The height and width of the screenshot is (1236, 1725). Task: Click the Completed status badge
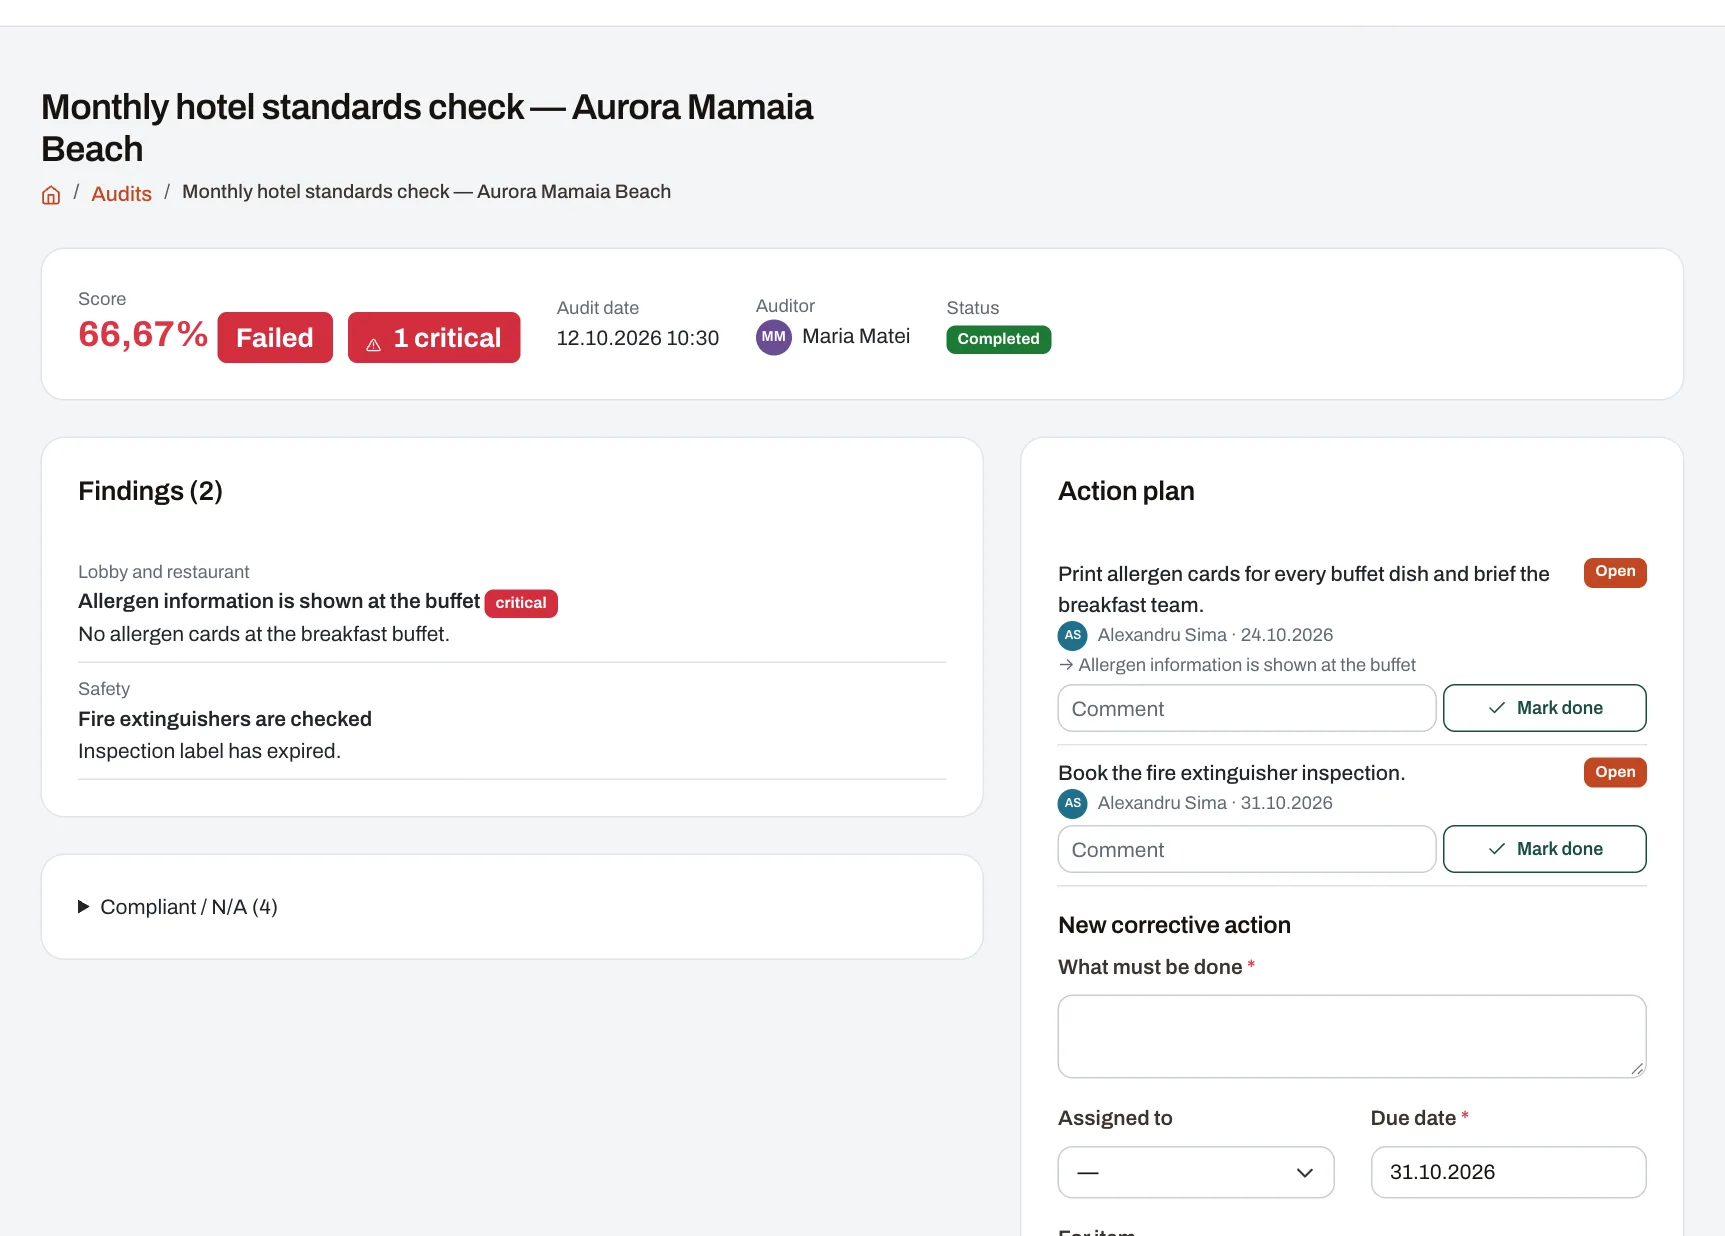tap(998, 339)
